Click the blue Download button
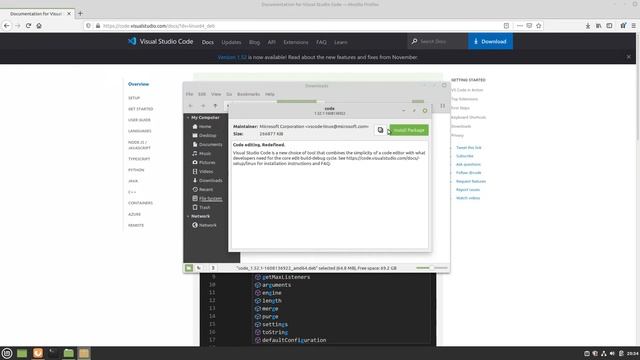The width and height of the screenshot is (640, 360). [490, 42]
